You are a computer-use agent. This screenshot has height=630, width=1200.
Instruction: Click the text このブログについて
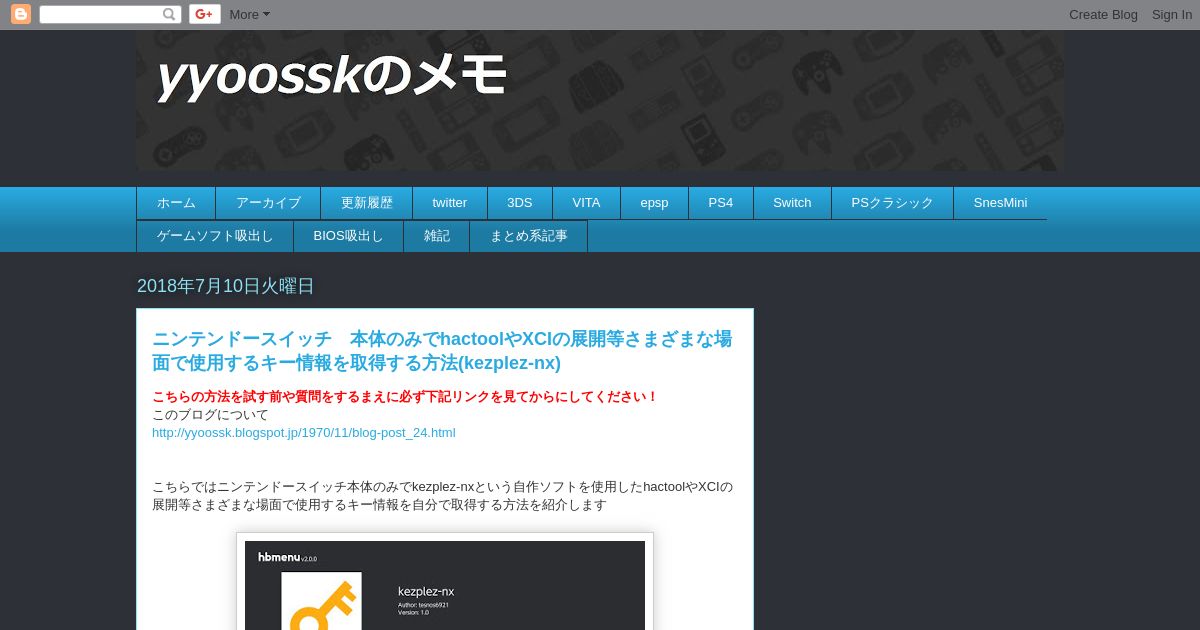210,414
